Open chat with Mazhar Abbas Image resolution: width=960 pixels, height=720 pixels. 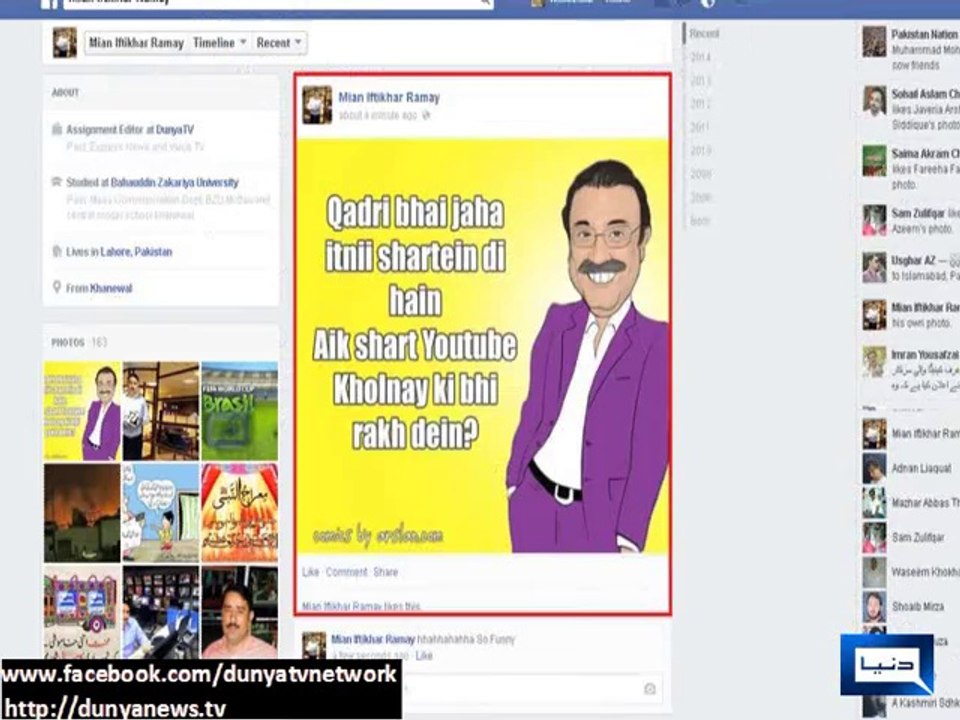pyautogui.click(x=911, y=503)
